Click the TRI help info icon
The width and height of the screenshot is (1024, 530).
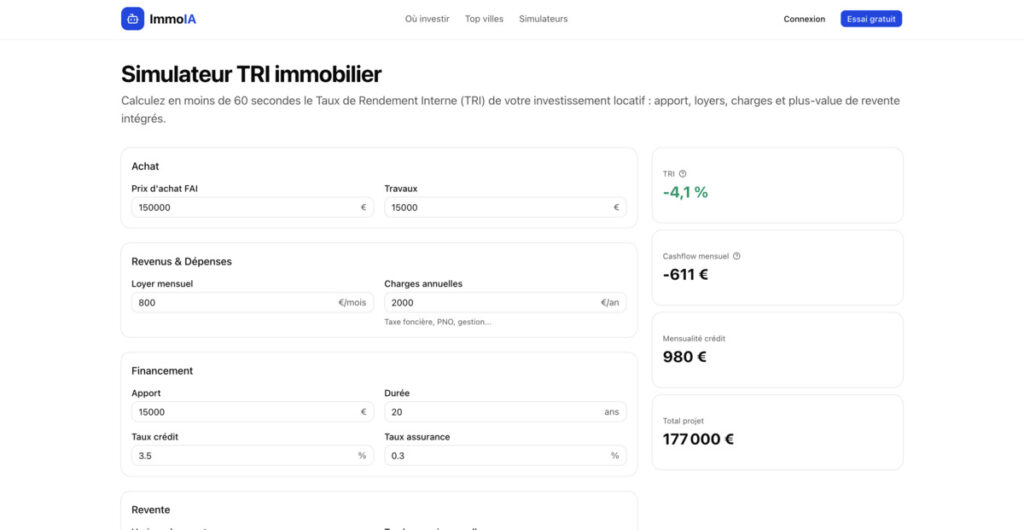(x=682, y=174)
